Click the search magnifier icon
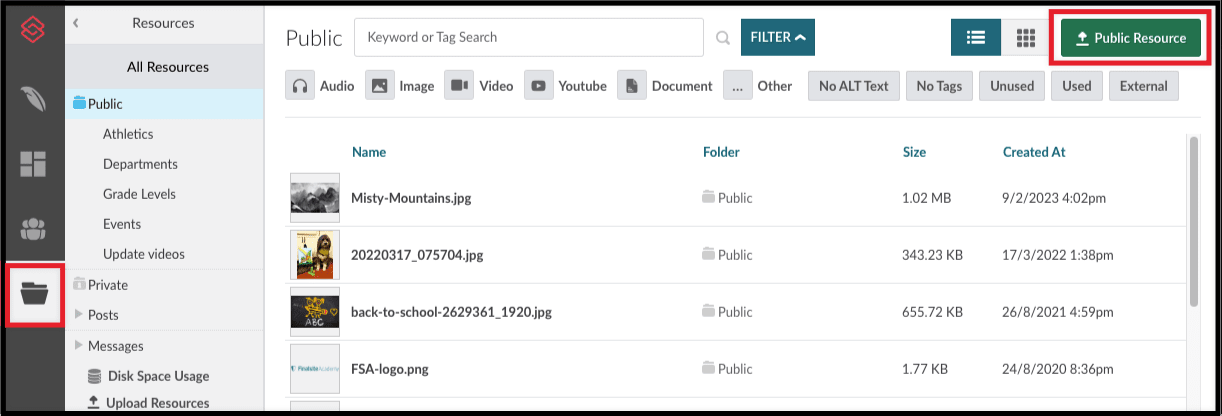The height and width of the screenshot is (416, 1222). tap(723, 38)
